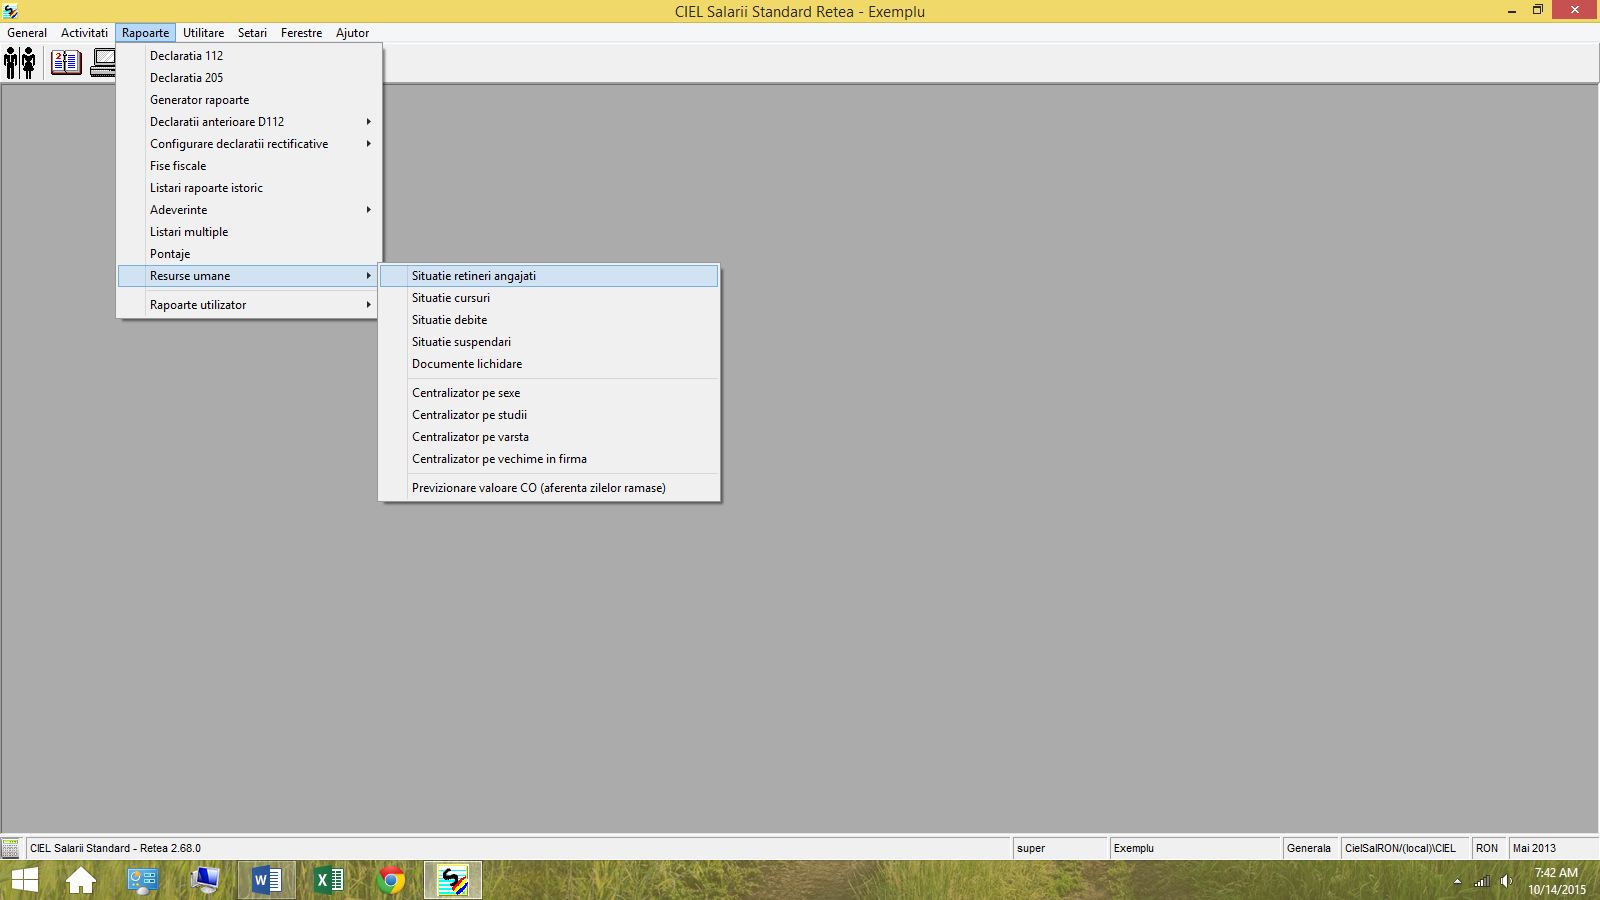The height and width of the screenshot is (900, 1600).
Task: Select Previzionare valoare CO entry
Action: click(549, 488)
